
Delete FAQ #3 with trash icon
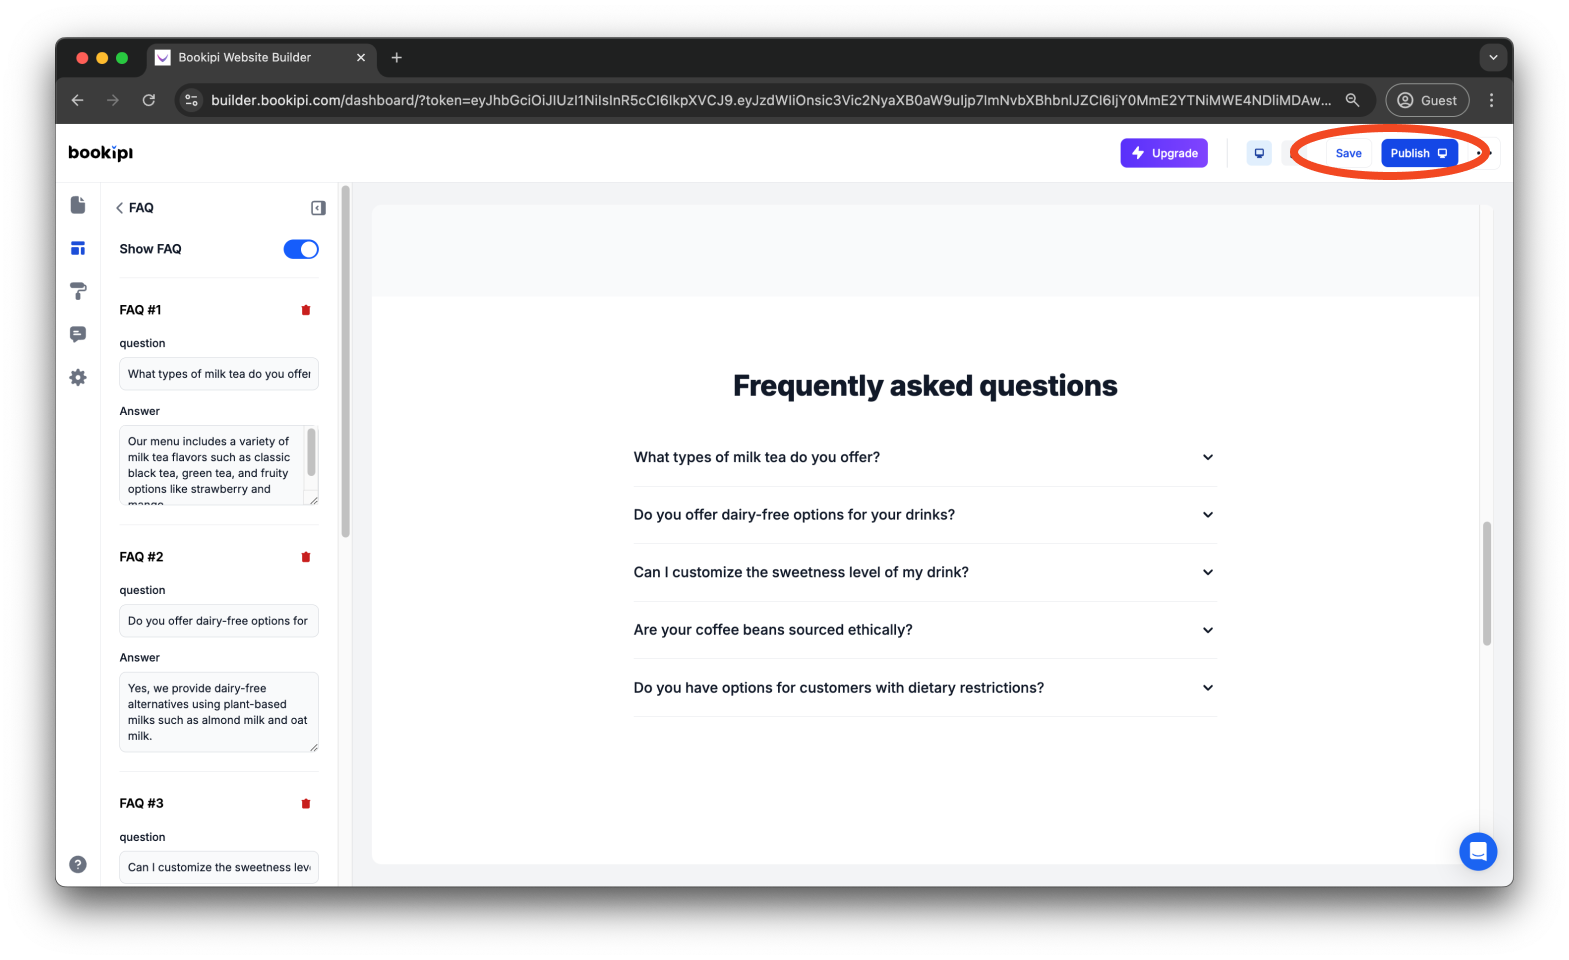[x=306, y=803]
